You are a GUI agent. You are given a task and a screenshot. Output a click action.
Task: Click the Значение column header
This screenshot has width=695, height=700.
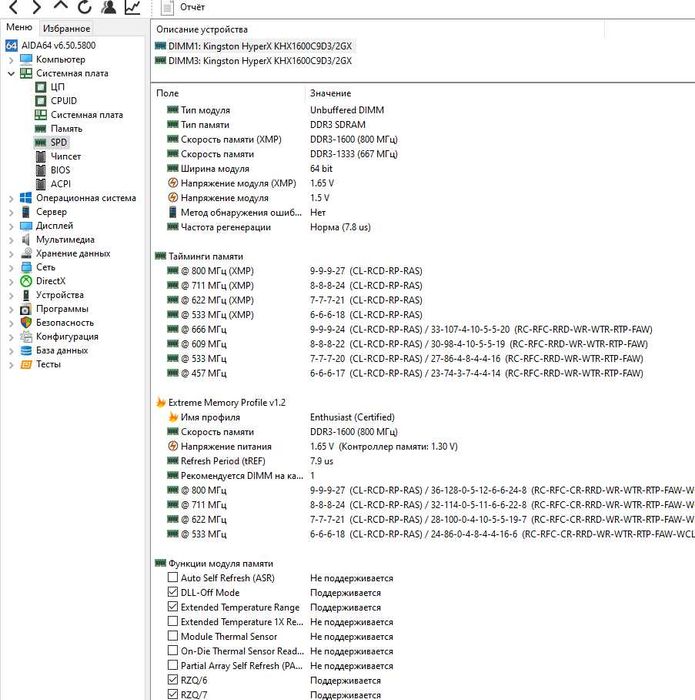pos(330,93)
